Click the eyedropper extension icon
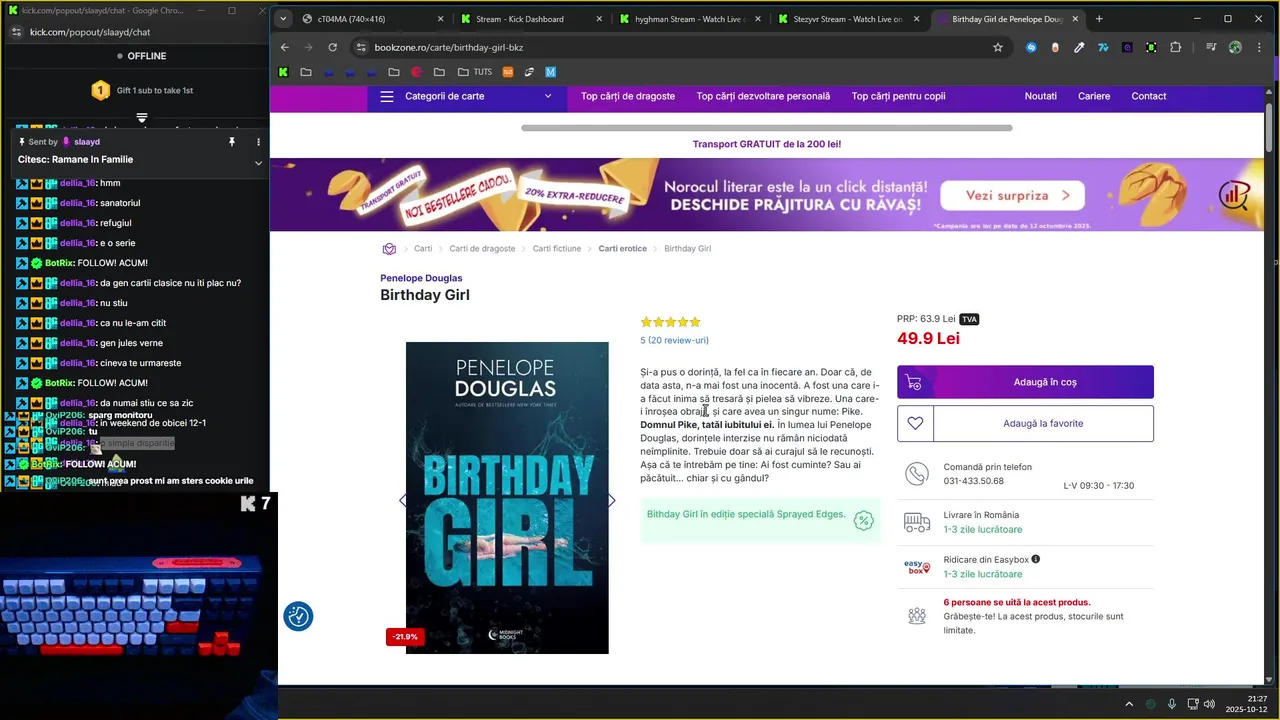The height and width of the screenshot is (720, 1280). (1079, 47)
